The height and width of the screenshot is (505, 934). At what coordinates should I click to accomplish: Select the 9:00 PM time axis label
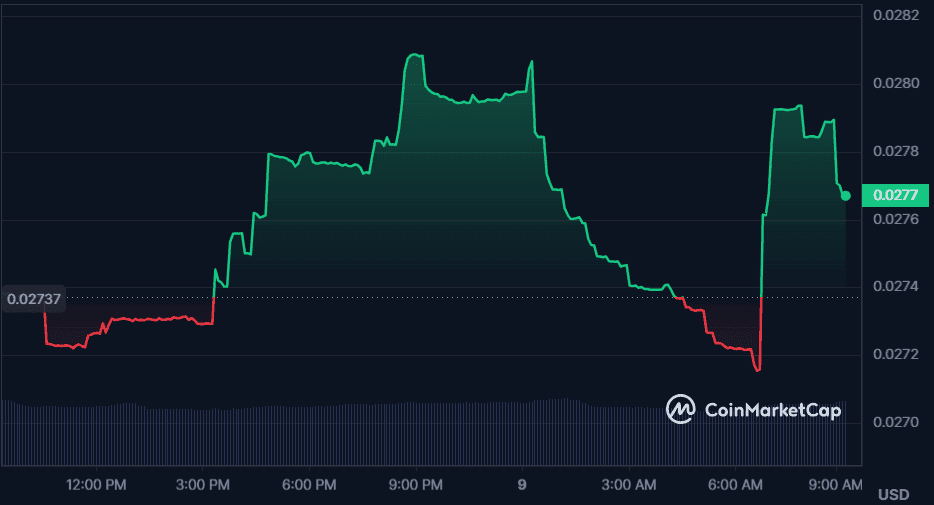click(x=415, y=485)
